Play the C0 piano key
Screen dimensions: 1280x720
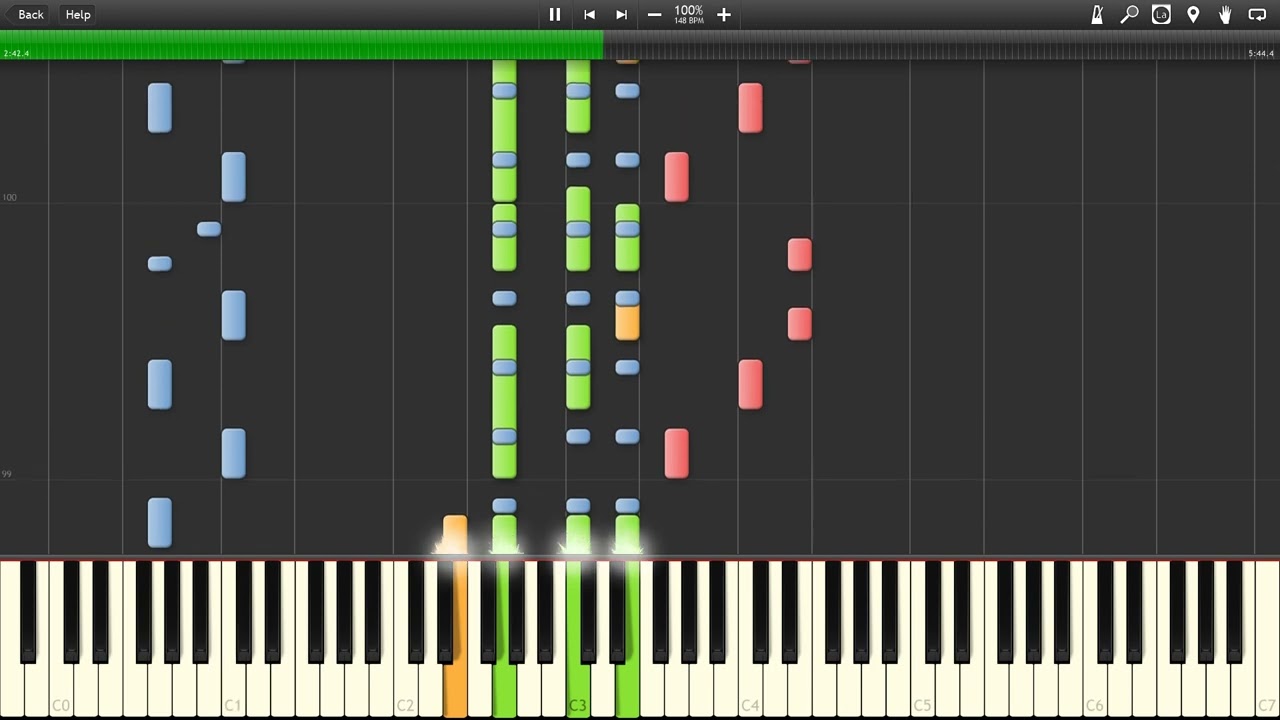[61, 690]
